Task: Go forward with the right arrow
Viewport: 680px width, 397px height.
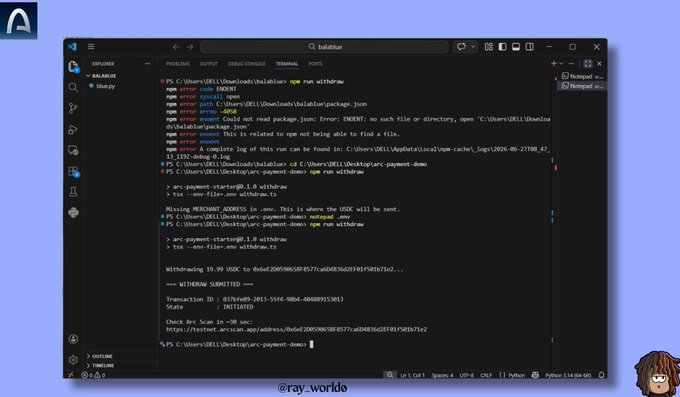Action: coord(190,47)
